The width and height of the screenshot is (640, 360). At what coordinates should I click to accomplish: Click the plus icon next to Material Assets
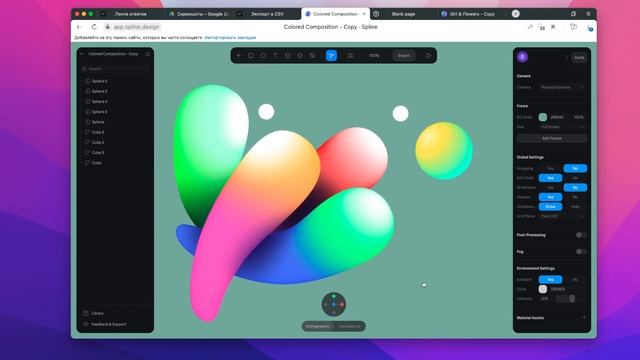584,318
